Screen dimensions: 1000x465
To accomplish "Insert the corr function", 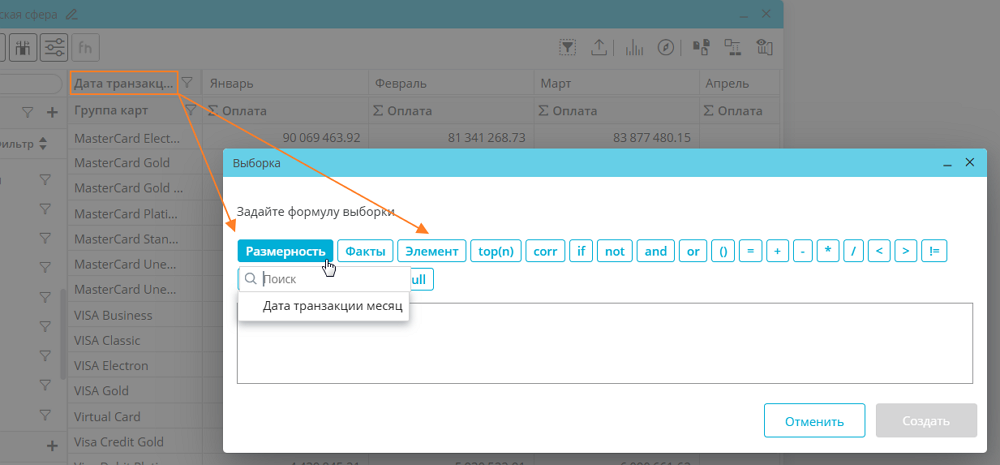I will coord(545,251).
